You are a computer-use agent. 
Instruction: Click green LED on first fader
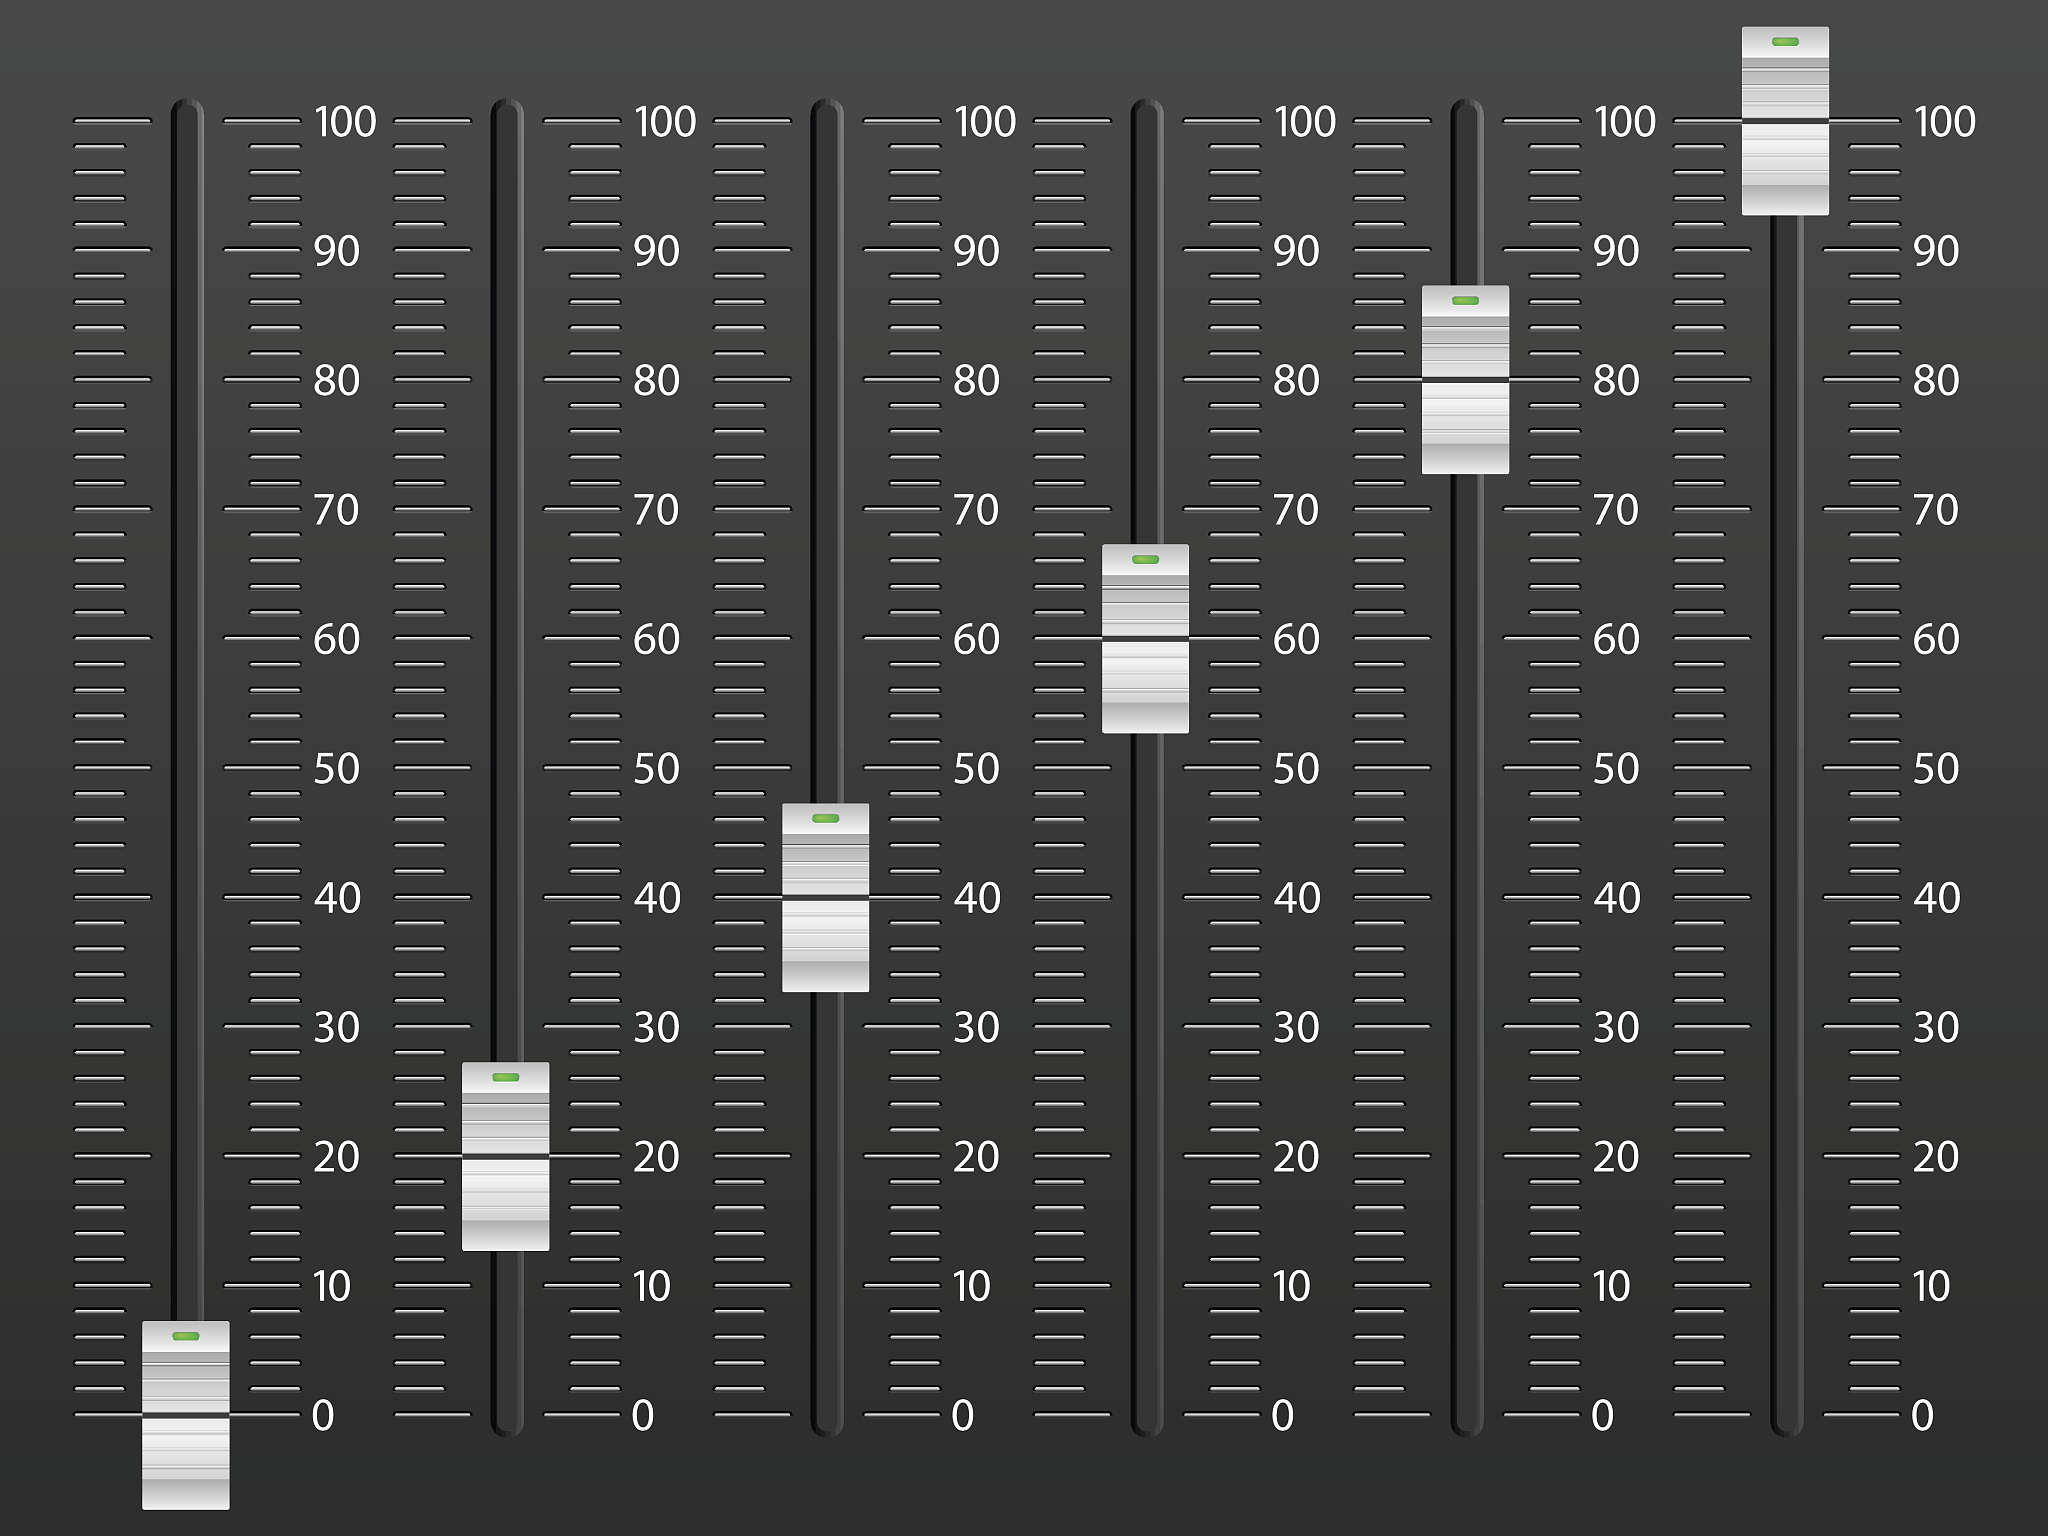click(186, 1336)
